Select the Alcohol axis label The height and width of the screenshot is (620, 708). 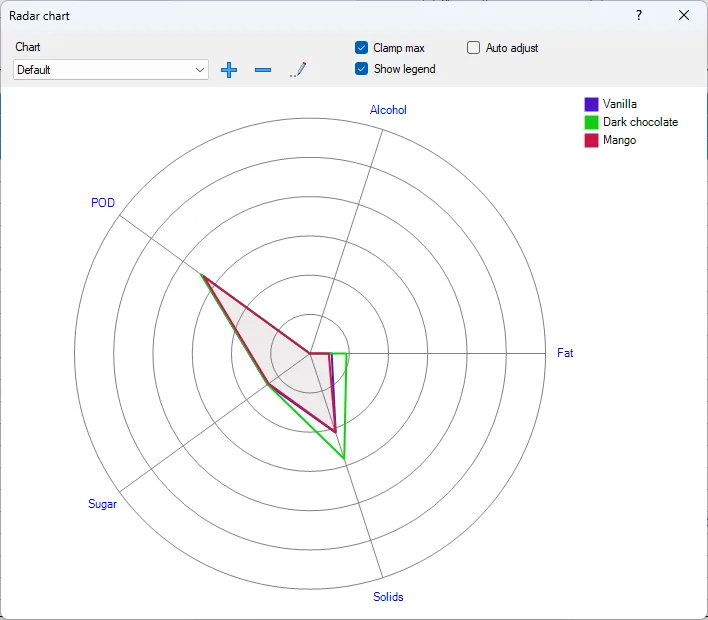click(388, 110)
